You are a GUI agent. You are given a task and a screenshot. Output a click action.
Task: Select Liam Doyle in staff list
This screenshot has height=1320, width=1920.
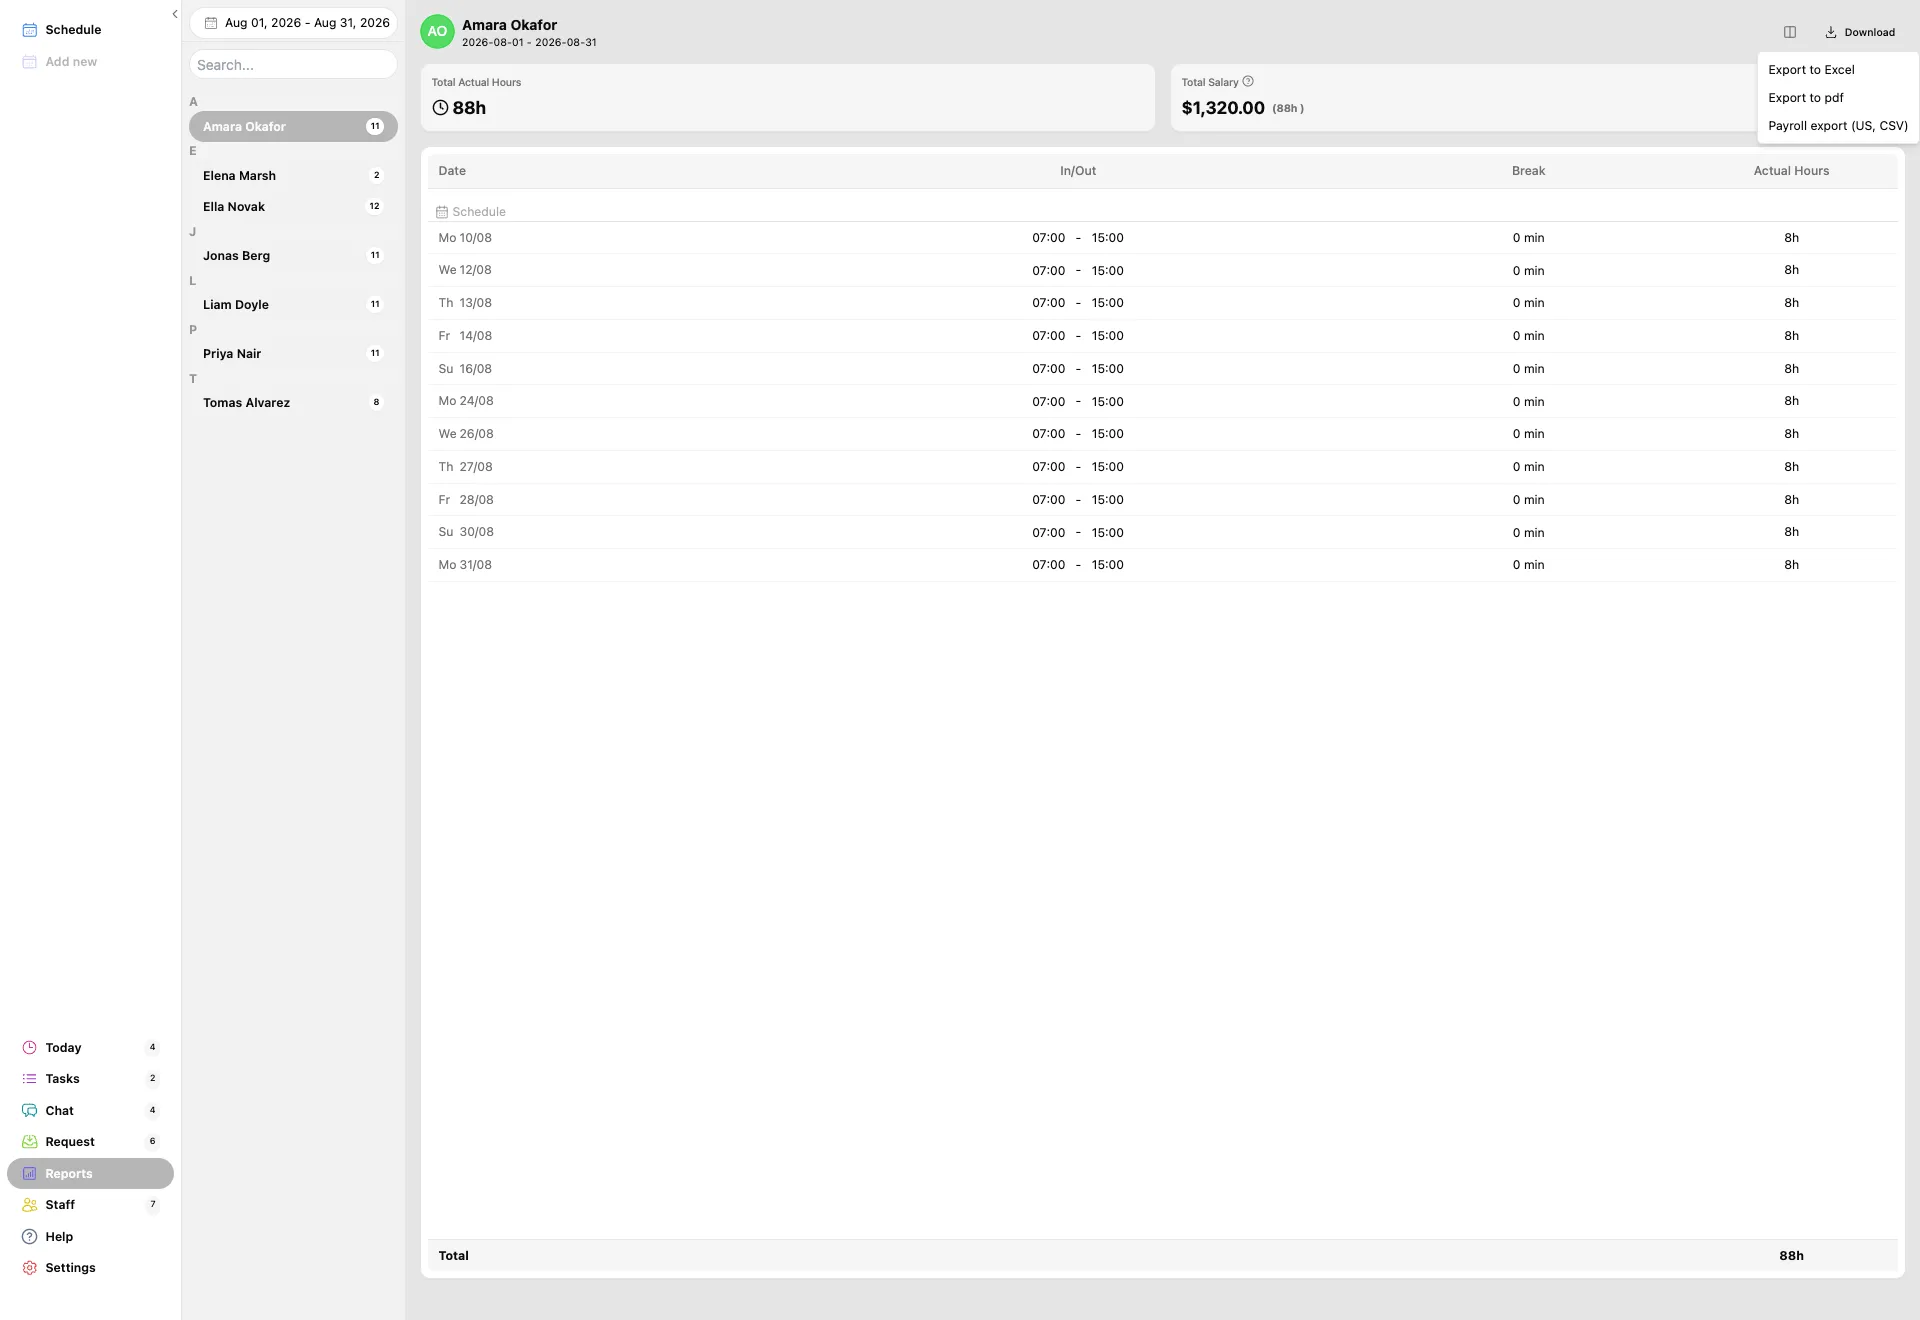point(293,305)
